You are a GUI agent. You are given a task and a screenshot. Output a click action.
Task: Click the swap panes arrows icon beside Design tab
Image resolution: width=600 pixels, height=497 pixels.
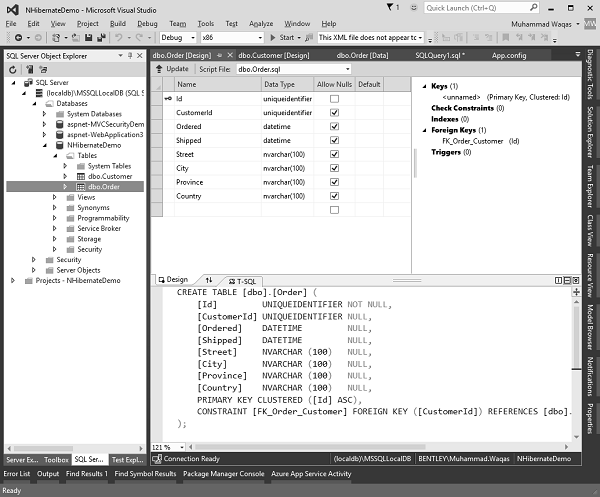(209, 280)
